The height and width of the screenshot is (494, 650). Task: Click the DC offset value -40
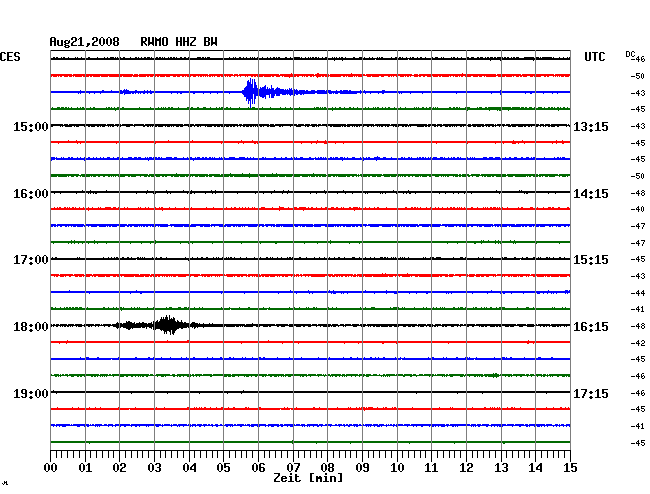pyautogui.click(x=638, y=209)
